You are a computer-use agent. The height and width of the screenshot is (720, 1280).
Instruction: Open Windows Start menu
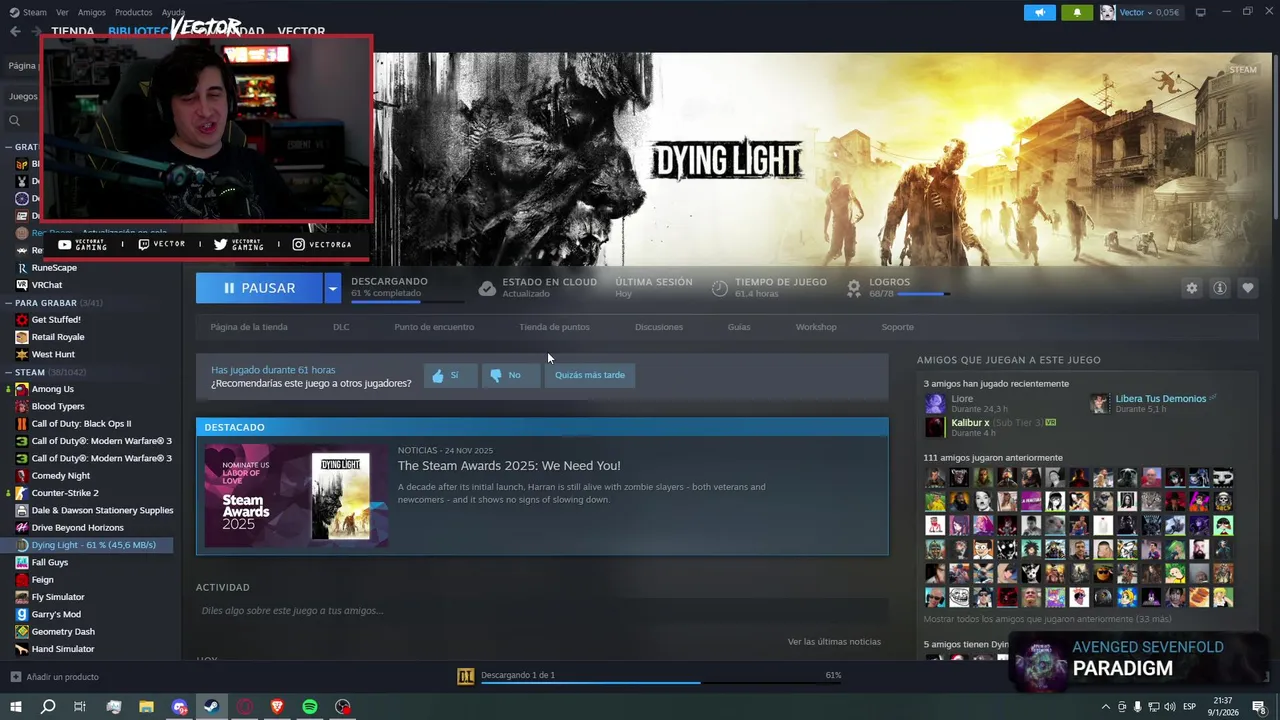16,707
